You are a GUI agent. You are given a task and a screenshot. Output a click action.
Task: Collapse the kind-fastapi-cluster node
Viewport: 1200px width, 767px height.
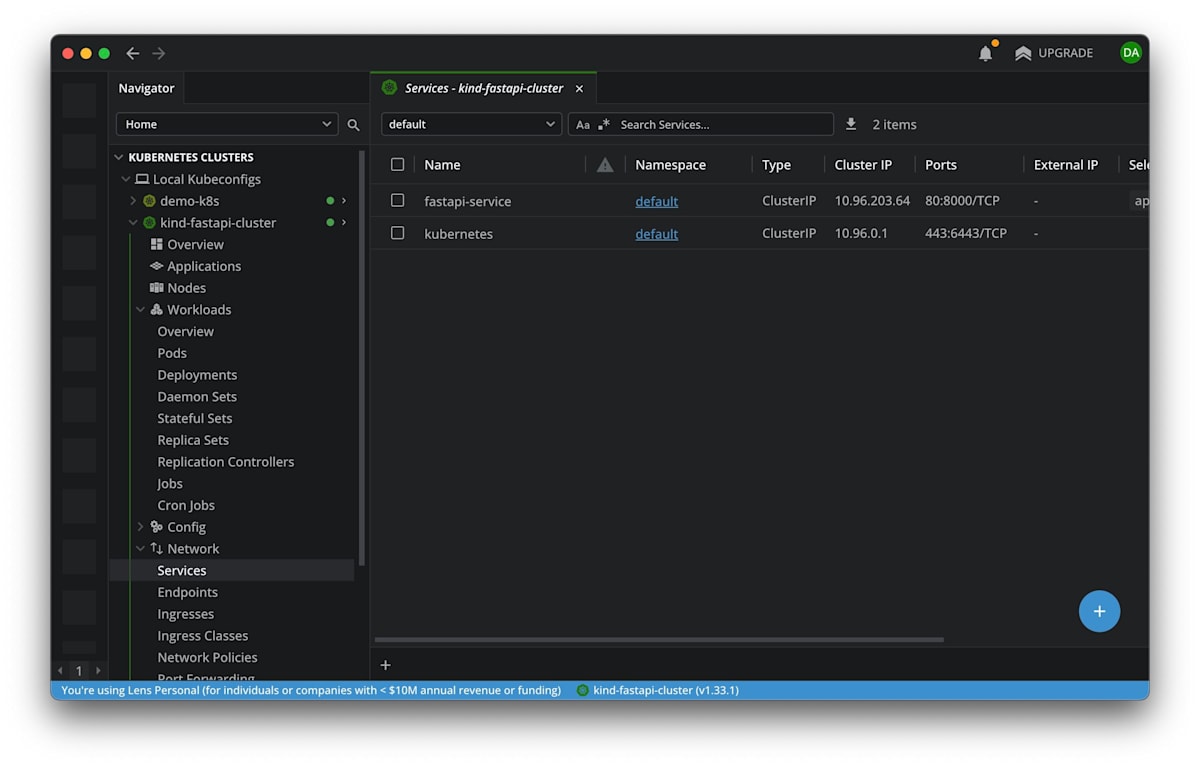[x=133, y=223]
